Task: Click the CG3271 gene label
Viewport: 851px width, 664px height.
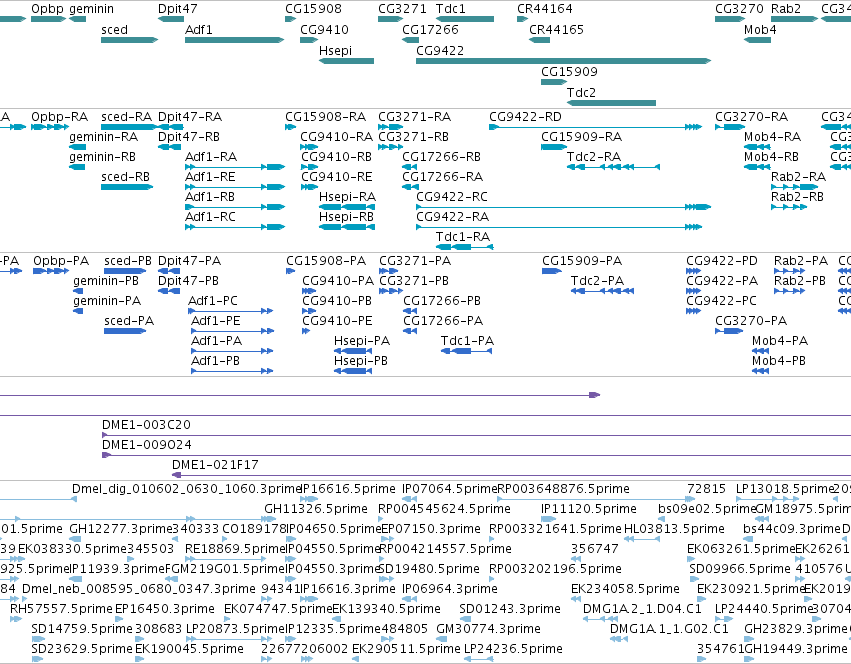Action: (403, 9)
